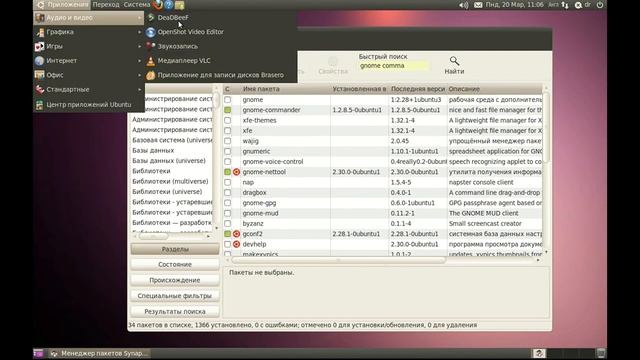Open the help icon in top panel
The image size is (640, 360).
169,5
